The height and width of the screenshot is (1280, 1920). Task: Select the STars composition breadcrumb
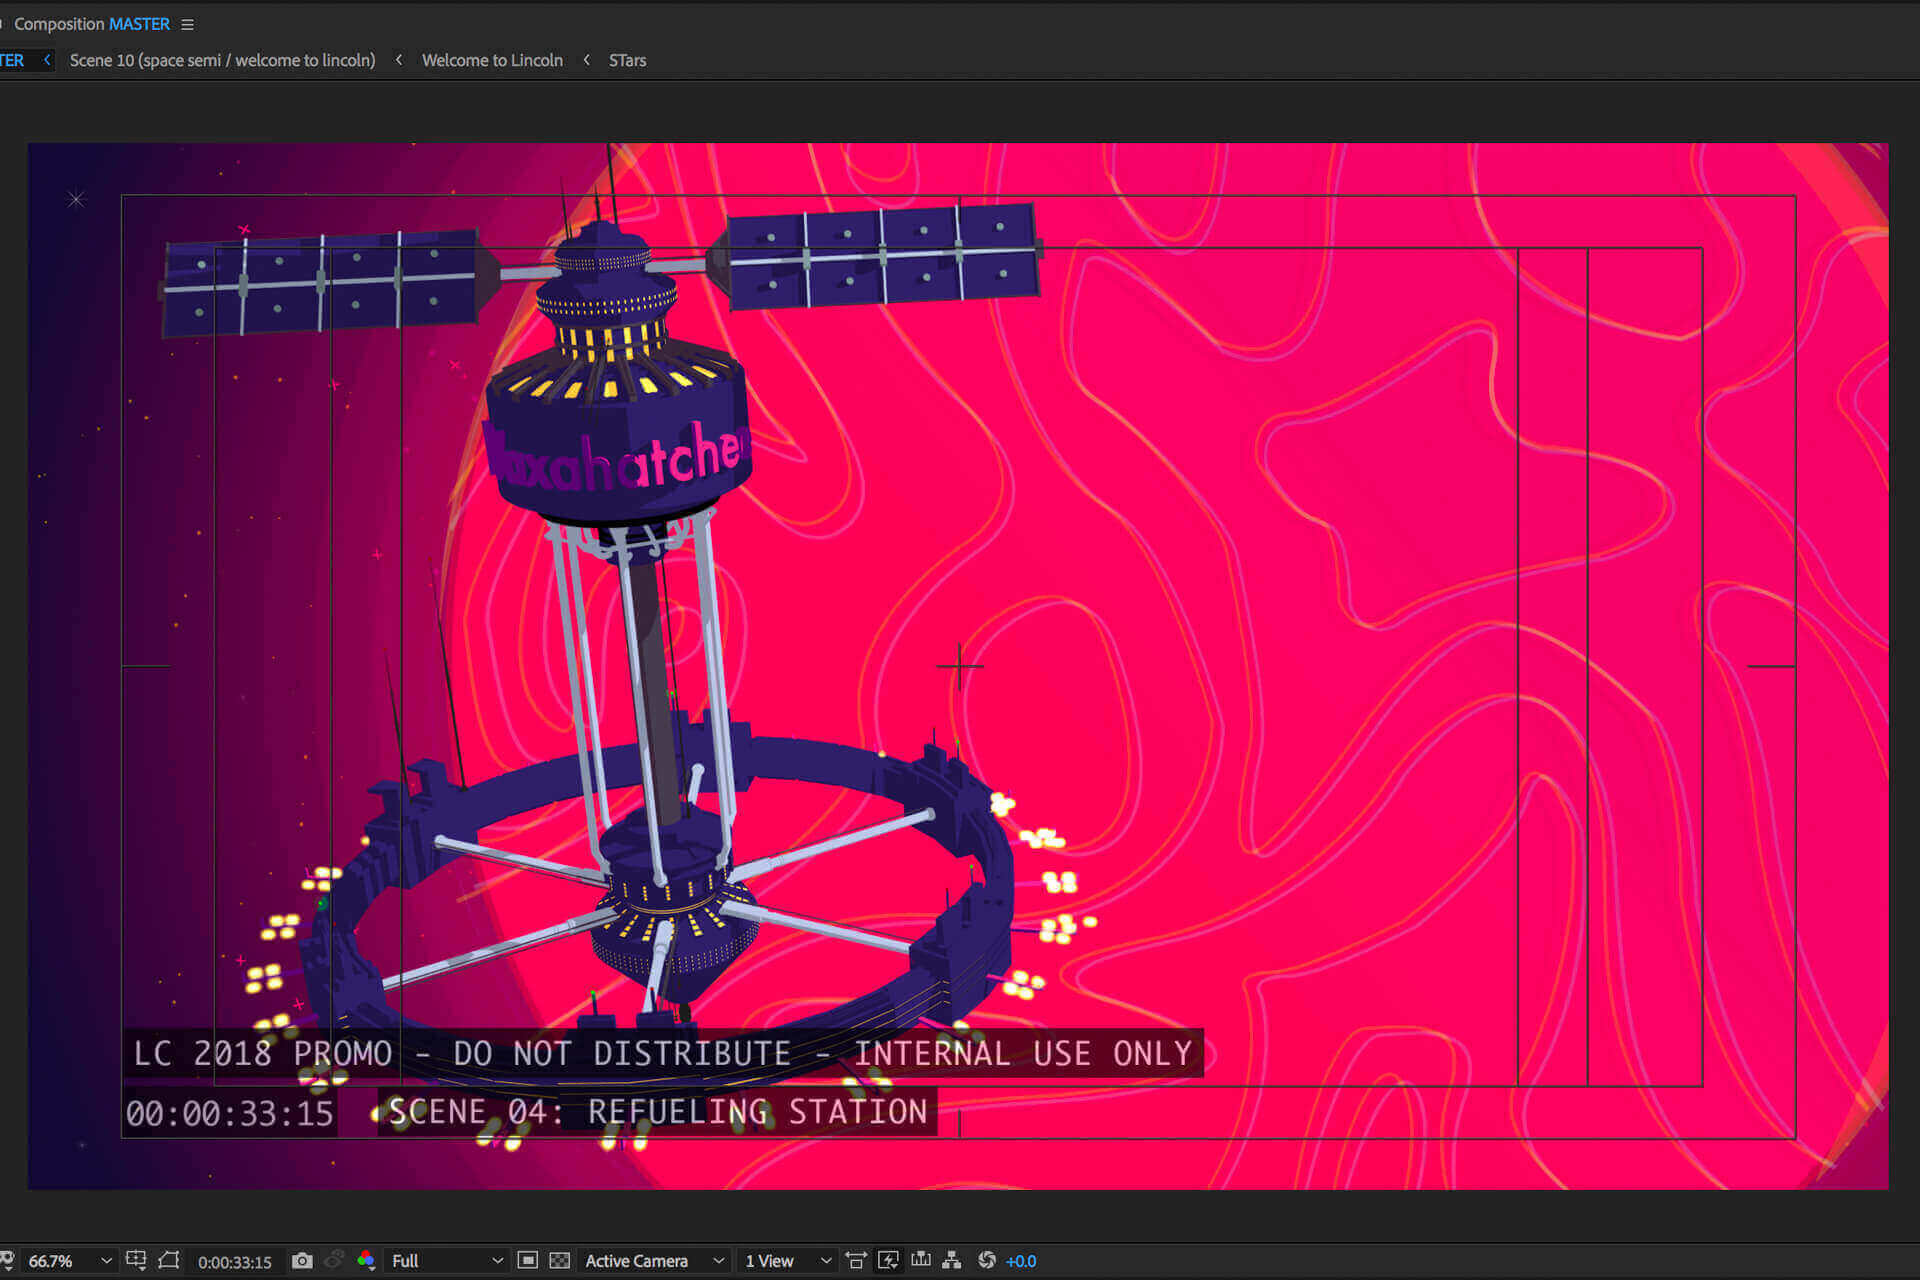tap(627, 60)
